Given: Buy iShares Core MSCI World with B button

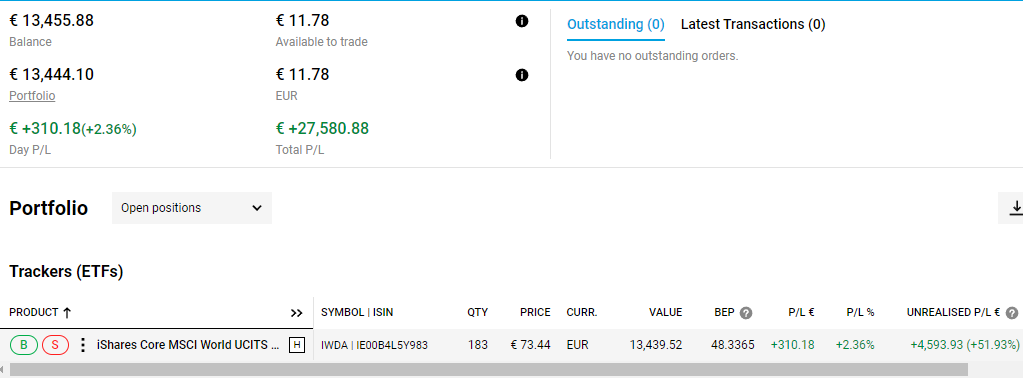Looking at the screenshot, I should (x=24, y=345).
